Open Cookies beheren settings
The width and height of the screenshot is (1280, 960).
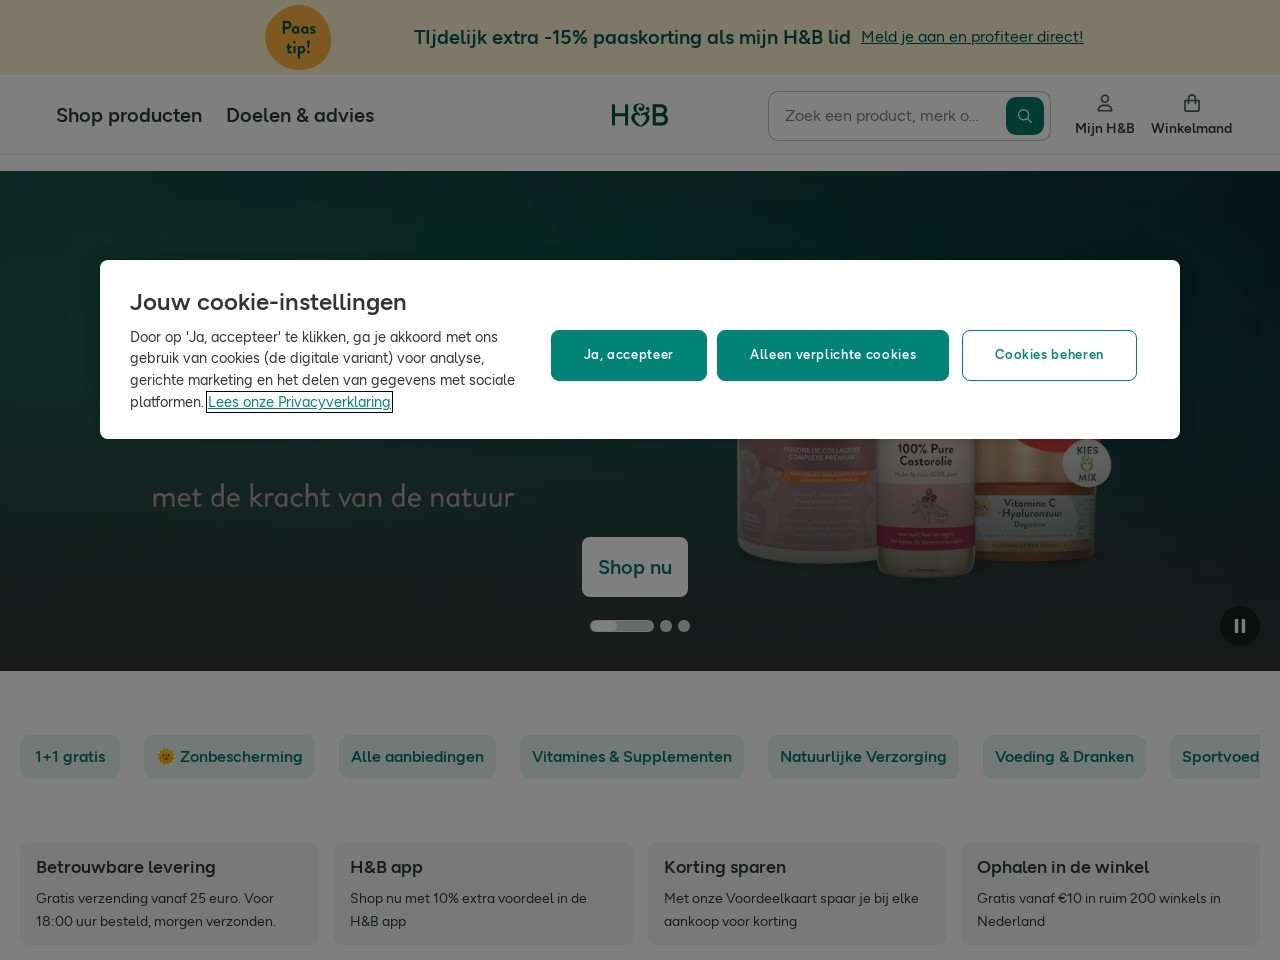click(x=1049, y=355)
